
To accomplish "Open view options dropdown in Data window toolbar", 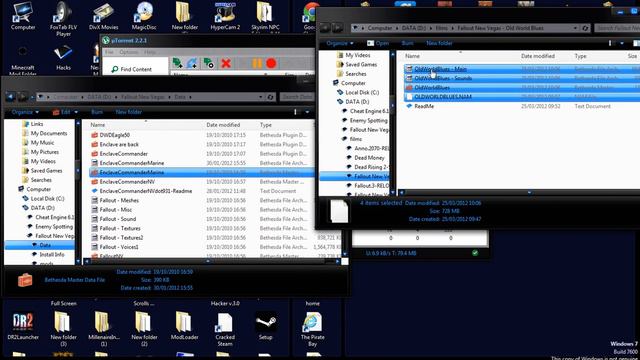I will point(307,112).
